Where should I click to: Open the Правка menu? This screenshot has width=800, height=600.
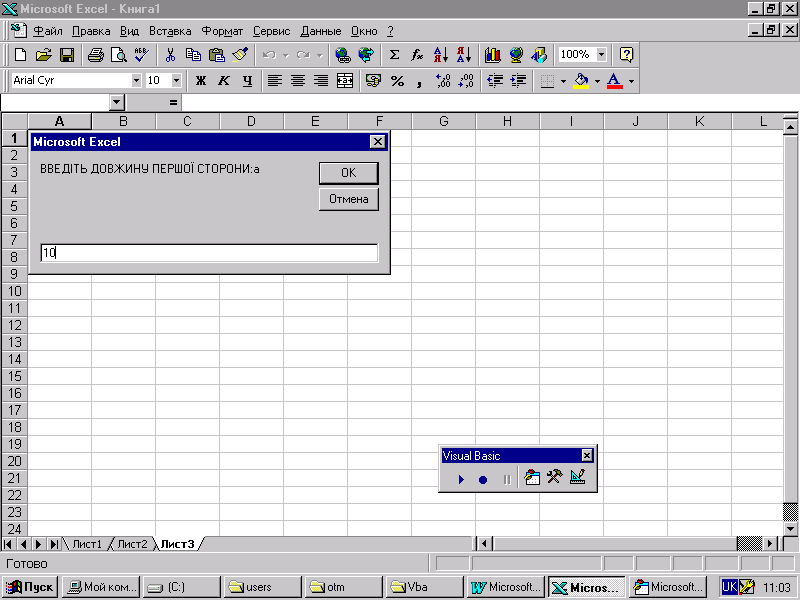pos(91,31)
